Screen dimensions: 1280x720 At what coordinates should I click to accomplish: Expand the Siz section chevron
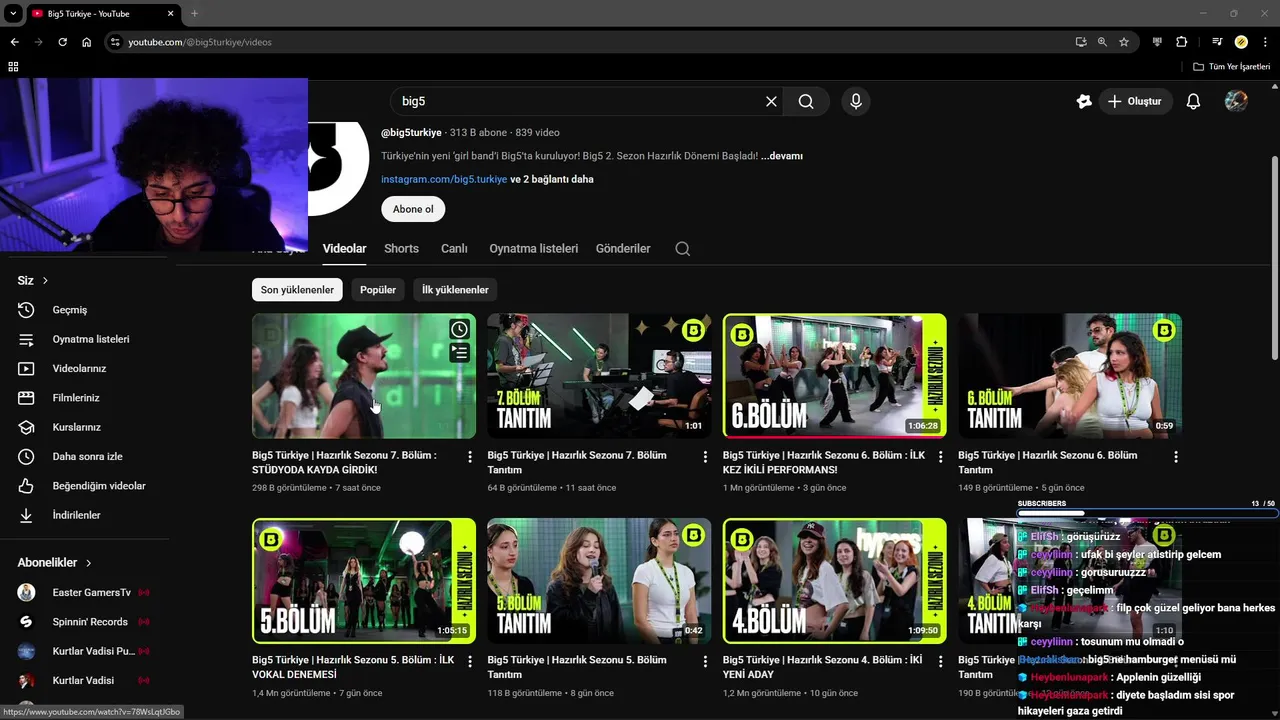(45, 281)
